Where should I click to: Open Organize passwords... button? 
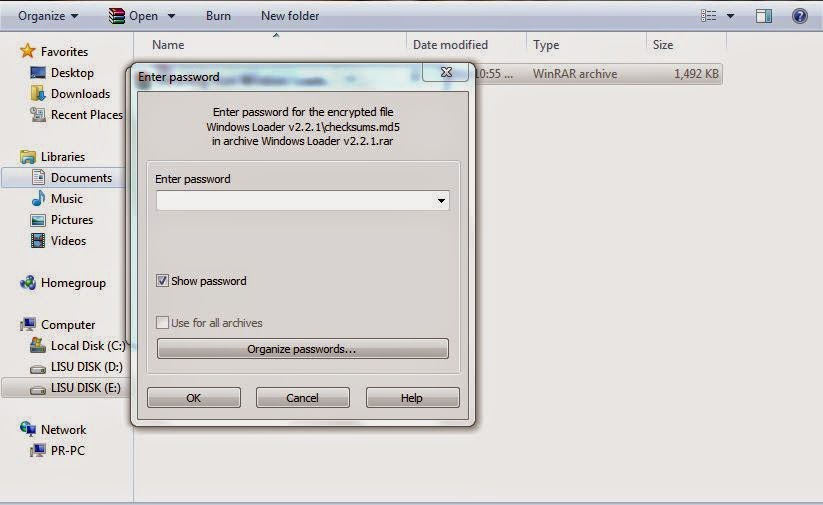303,349
